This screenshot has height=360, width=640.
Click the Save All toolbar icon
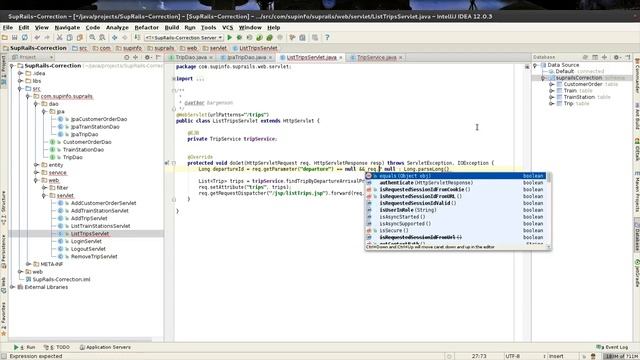point(15,38)
